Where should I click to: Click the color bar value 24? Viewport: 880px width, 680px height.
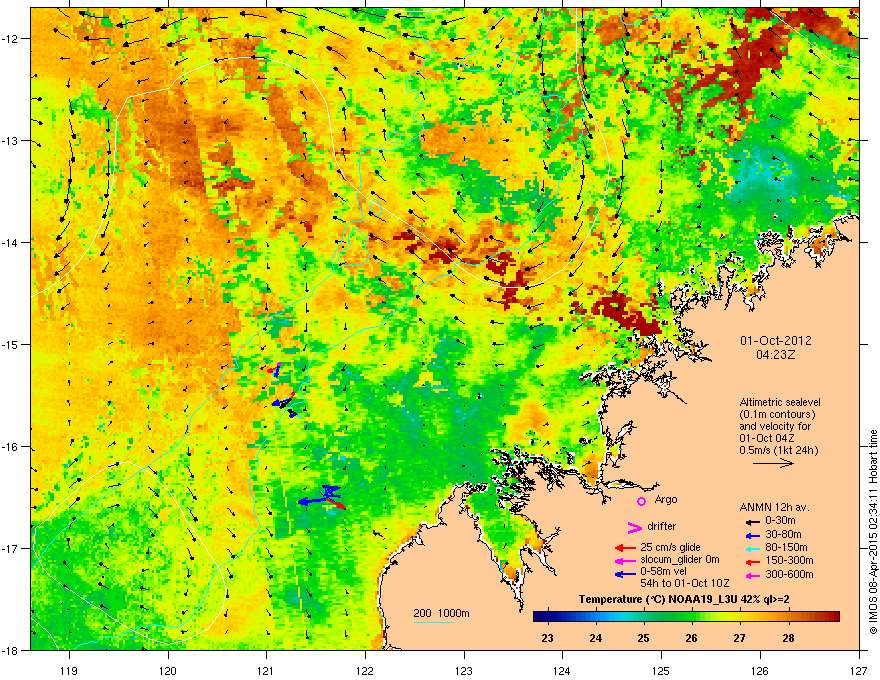click(595, 638)
